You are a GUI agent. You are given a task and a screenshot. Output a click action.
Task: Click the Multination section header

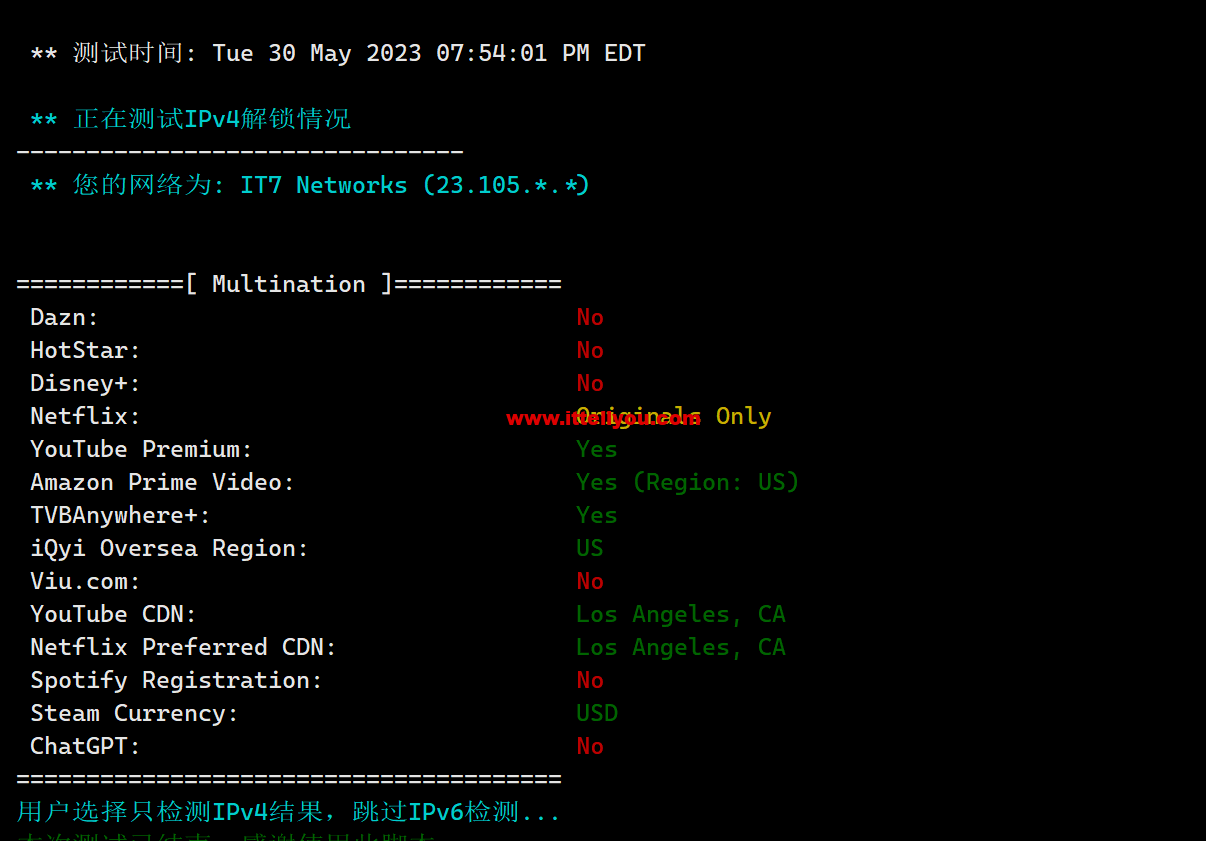[x=289, y=284]
